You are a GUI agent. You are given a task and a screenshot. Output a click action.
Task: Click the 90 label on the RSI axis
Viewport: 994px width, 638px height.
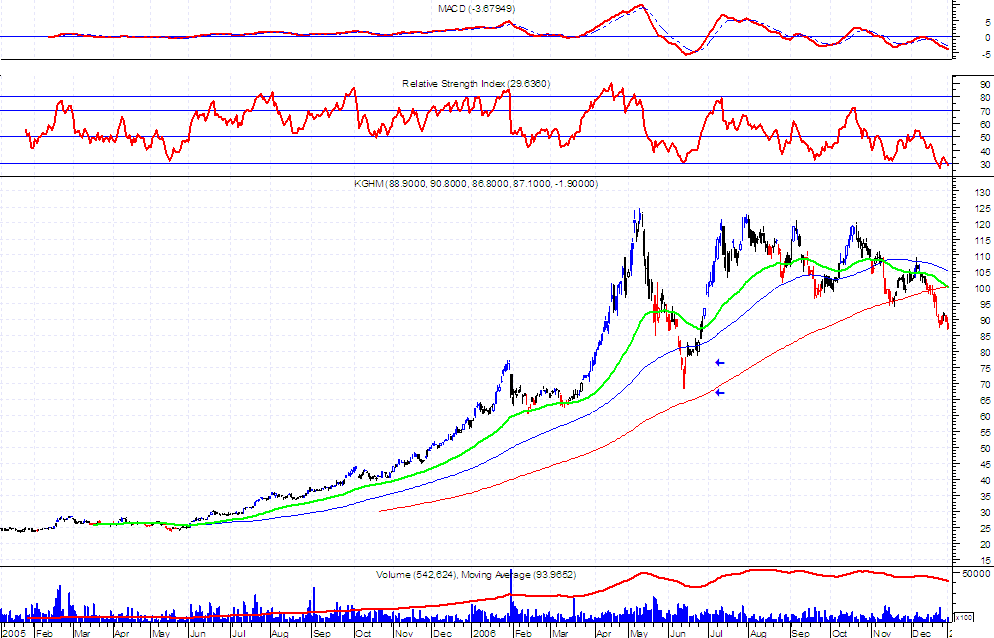coord(985,84)
